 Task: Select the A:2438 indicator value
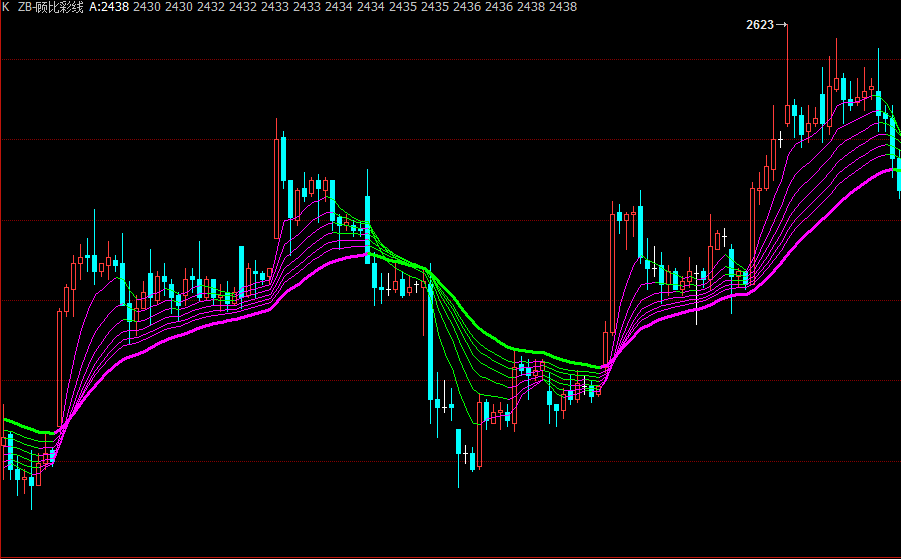[x=109, y=7]
